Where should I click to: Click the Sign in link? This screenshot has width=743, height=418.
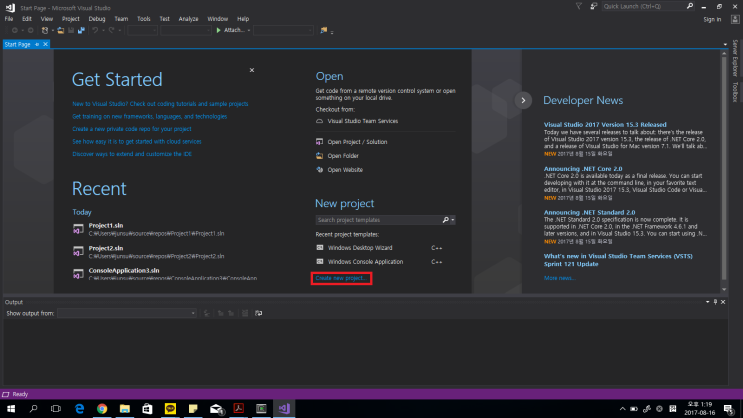click(x=712, y=19)
